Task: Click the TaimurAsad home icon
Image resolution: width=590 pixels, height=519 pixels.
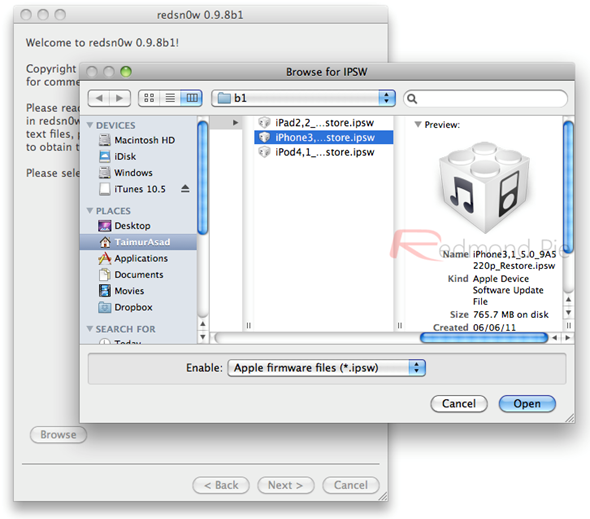Action: pyautogui.click(x=105, y=242)
